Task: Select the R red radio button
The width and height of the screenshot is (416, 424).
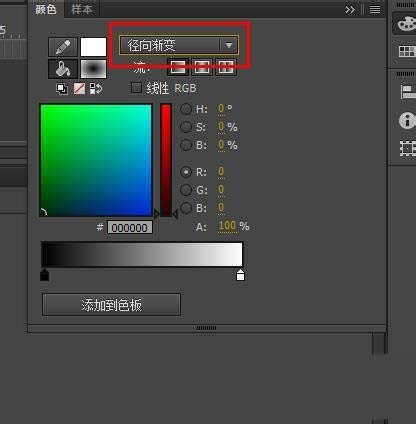Action: point(186,172)
